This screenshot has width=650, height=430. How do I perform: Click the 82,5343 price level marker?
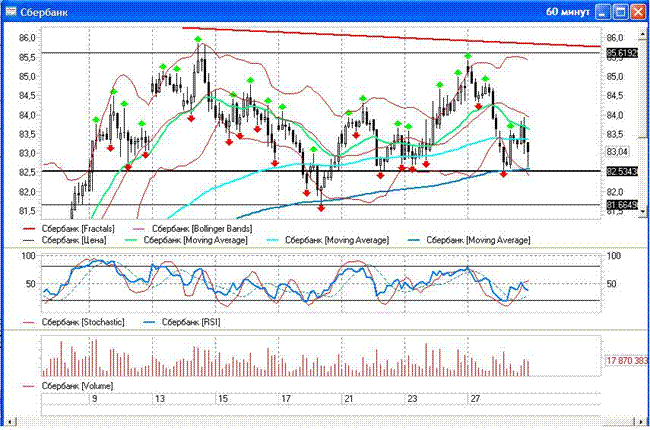(622, 171)
